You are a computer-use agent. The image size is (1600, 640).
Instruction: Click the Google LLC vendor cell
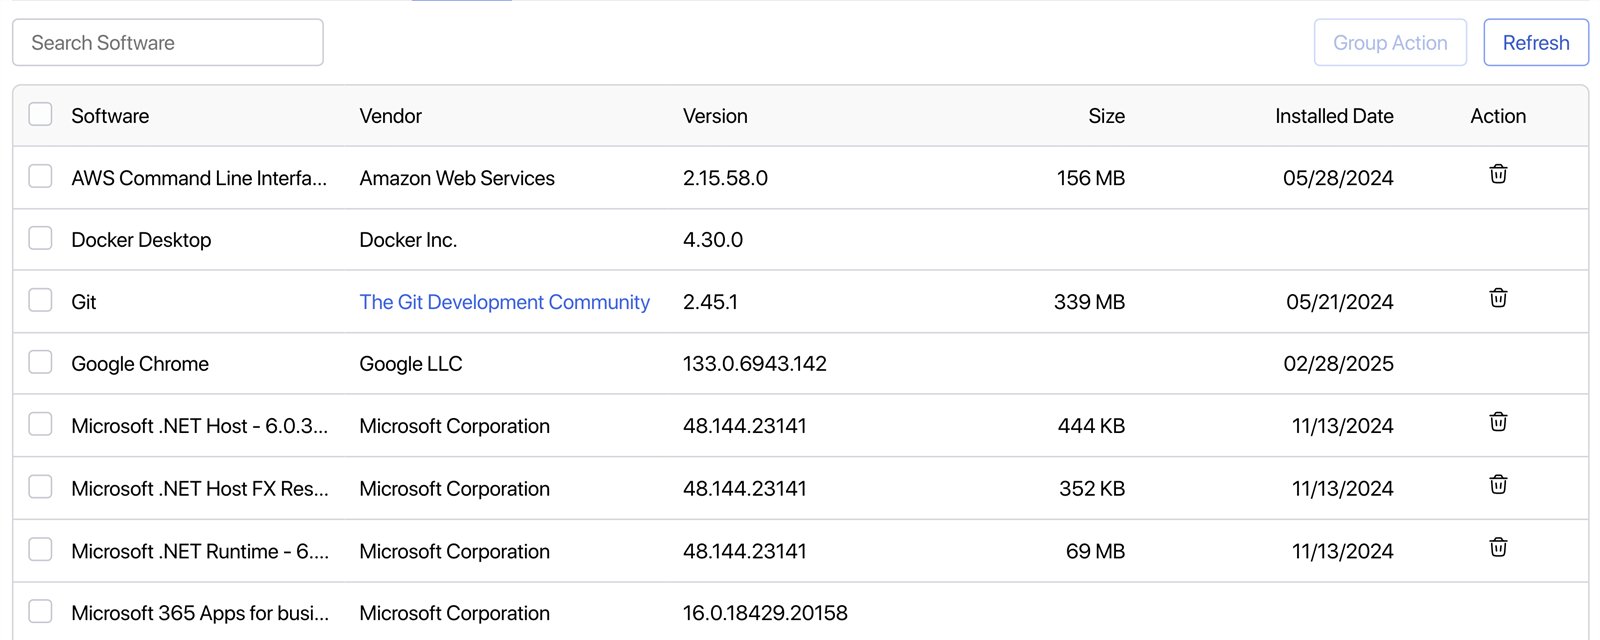411,364
